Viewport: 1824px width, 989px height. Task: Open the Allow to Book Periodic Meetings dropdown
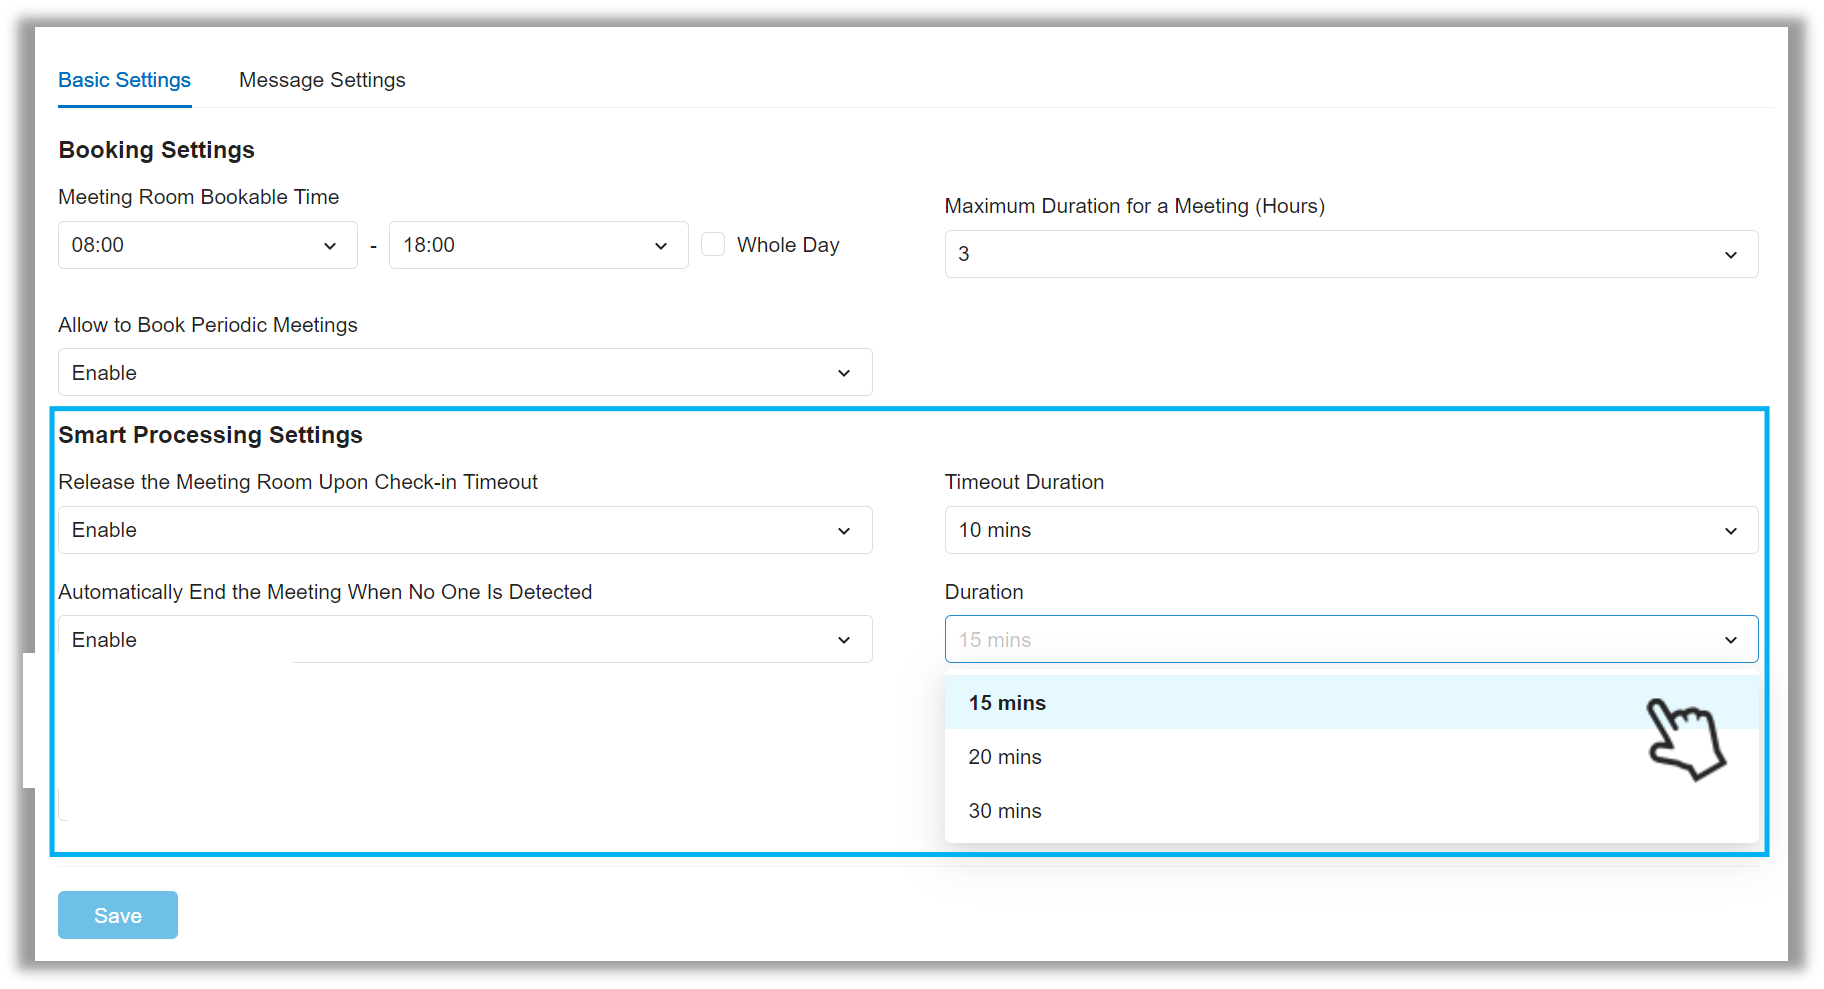click(x=464, y=372)
